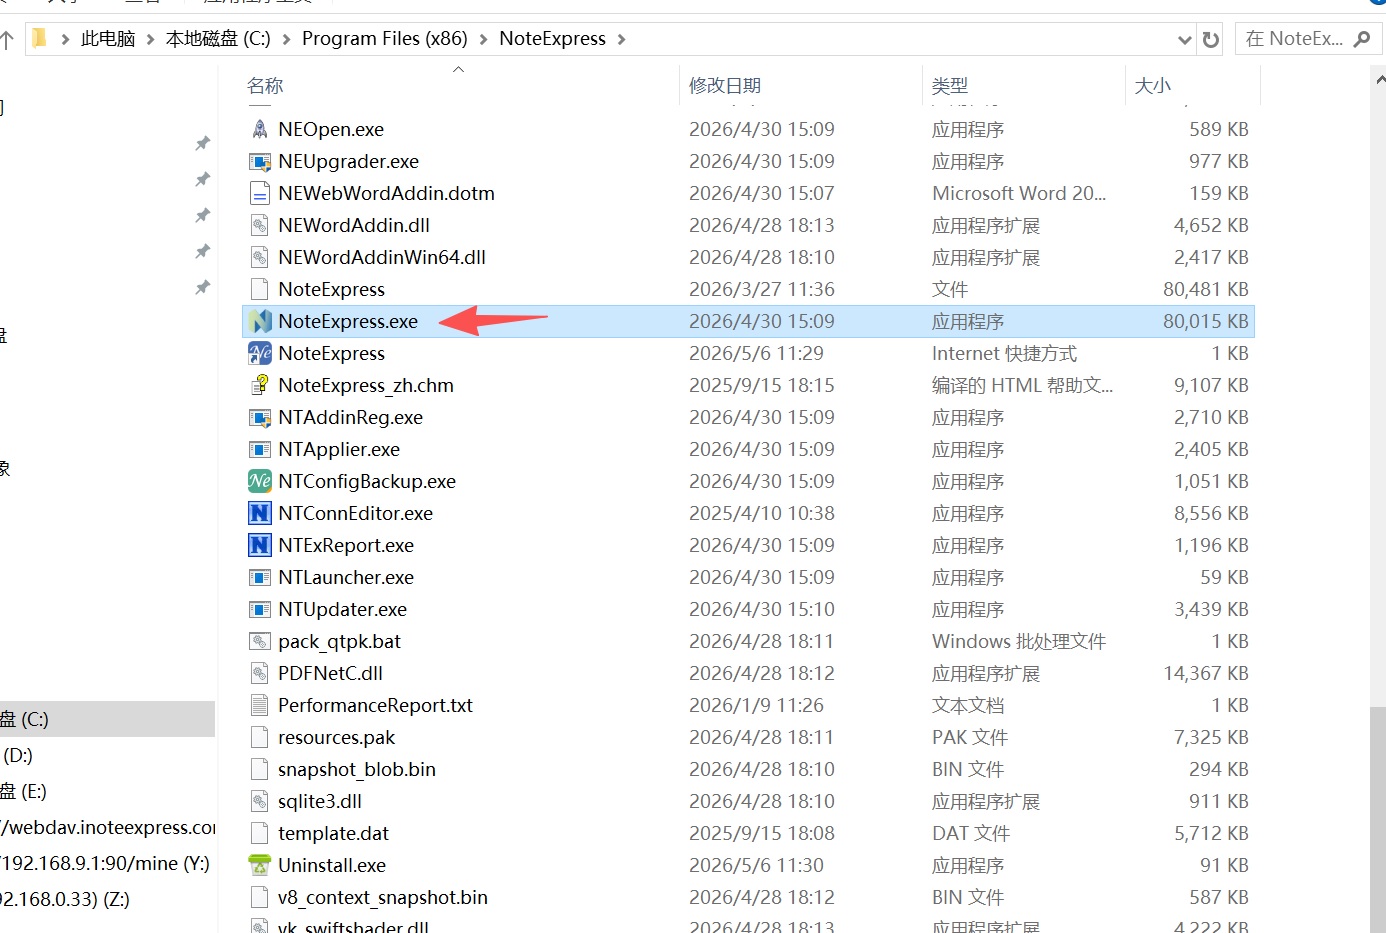Image resolution: width=1386 pixels, height=933 pixels.
Task: Click the 2025/4/10 10:38 date cell
Action: pos(762,513)
